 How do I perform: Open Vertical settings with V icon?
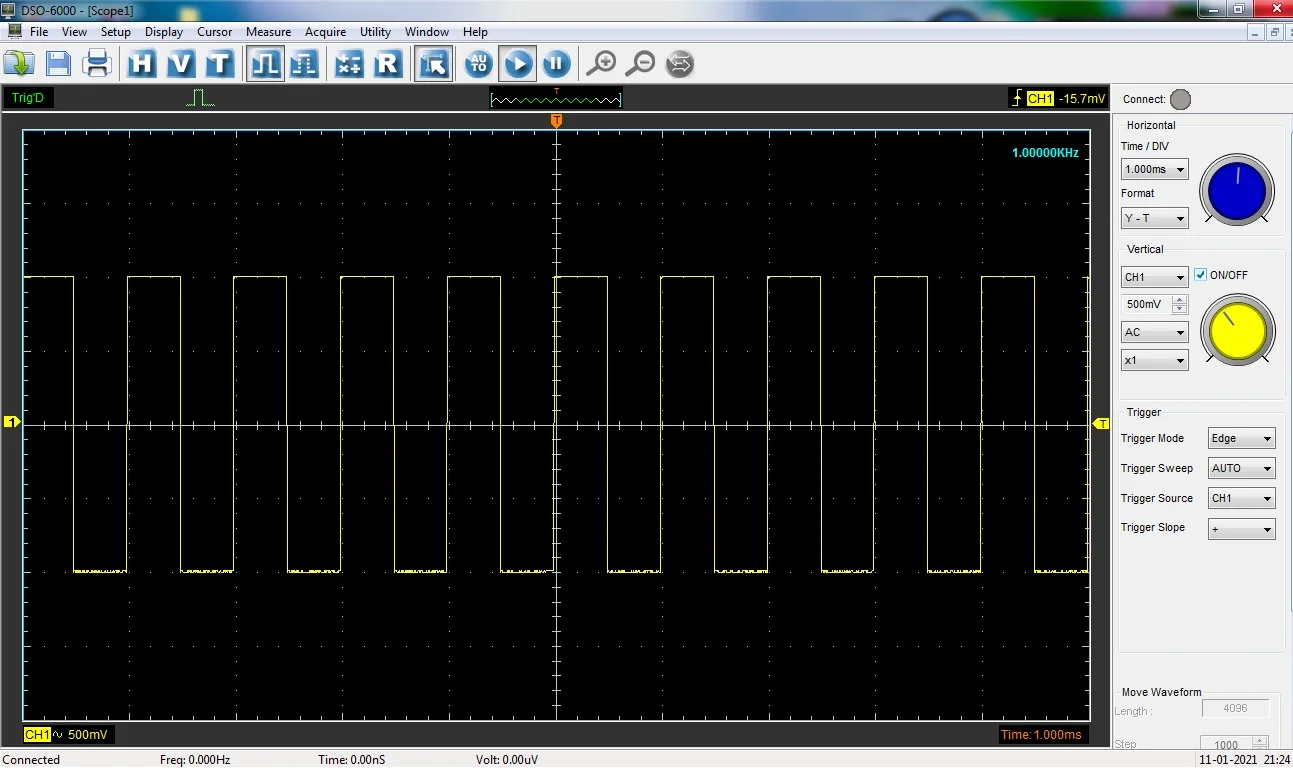click(x=181, y=64)
